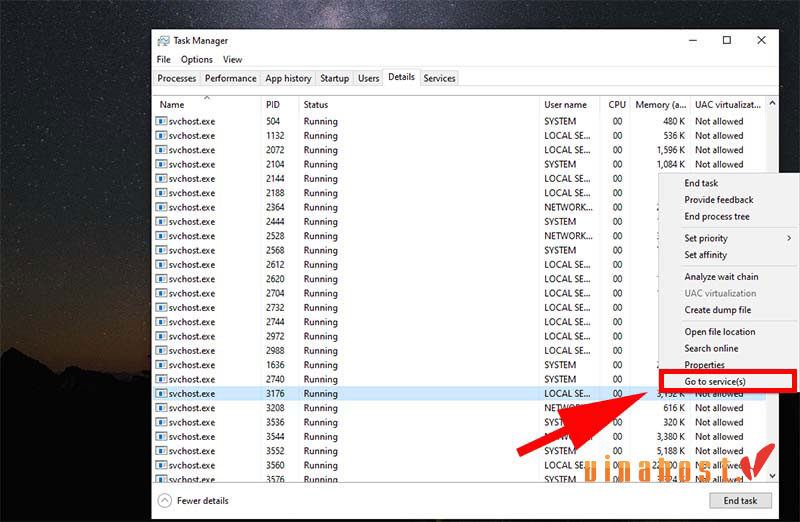The height and width of the screenshot is (522, 800).
Task: Switch to the Users tab
Action: tap(368, 79)
